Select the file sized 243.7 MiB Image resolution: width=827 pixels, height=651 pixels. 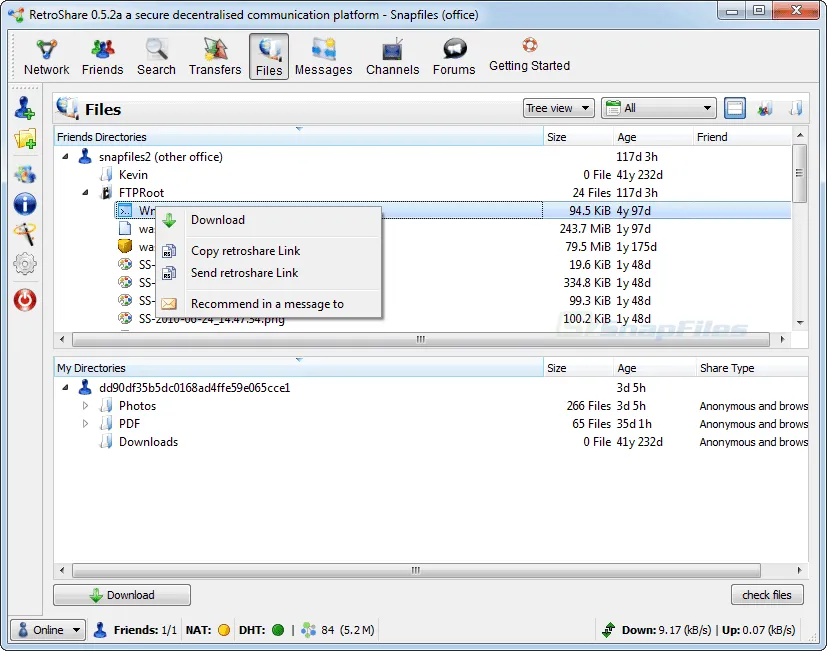click(422, 229)
